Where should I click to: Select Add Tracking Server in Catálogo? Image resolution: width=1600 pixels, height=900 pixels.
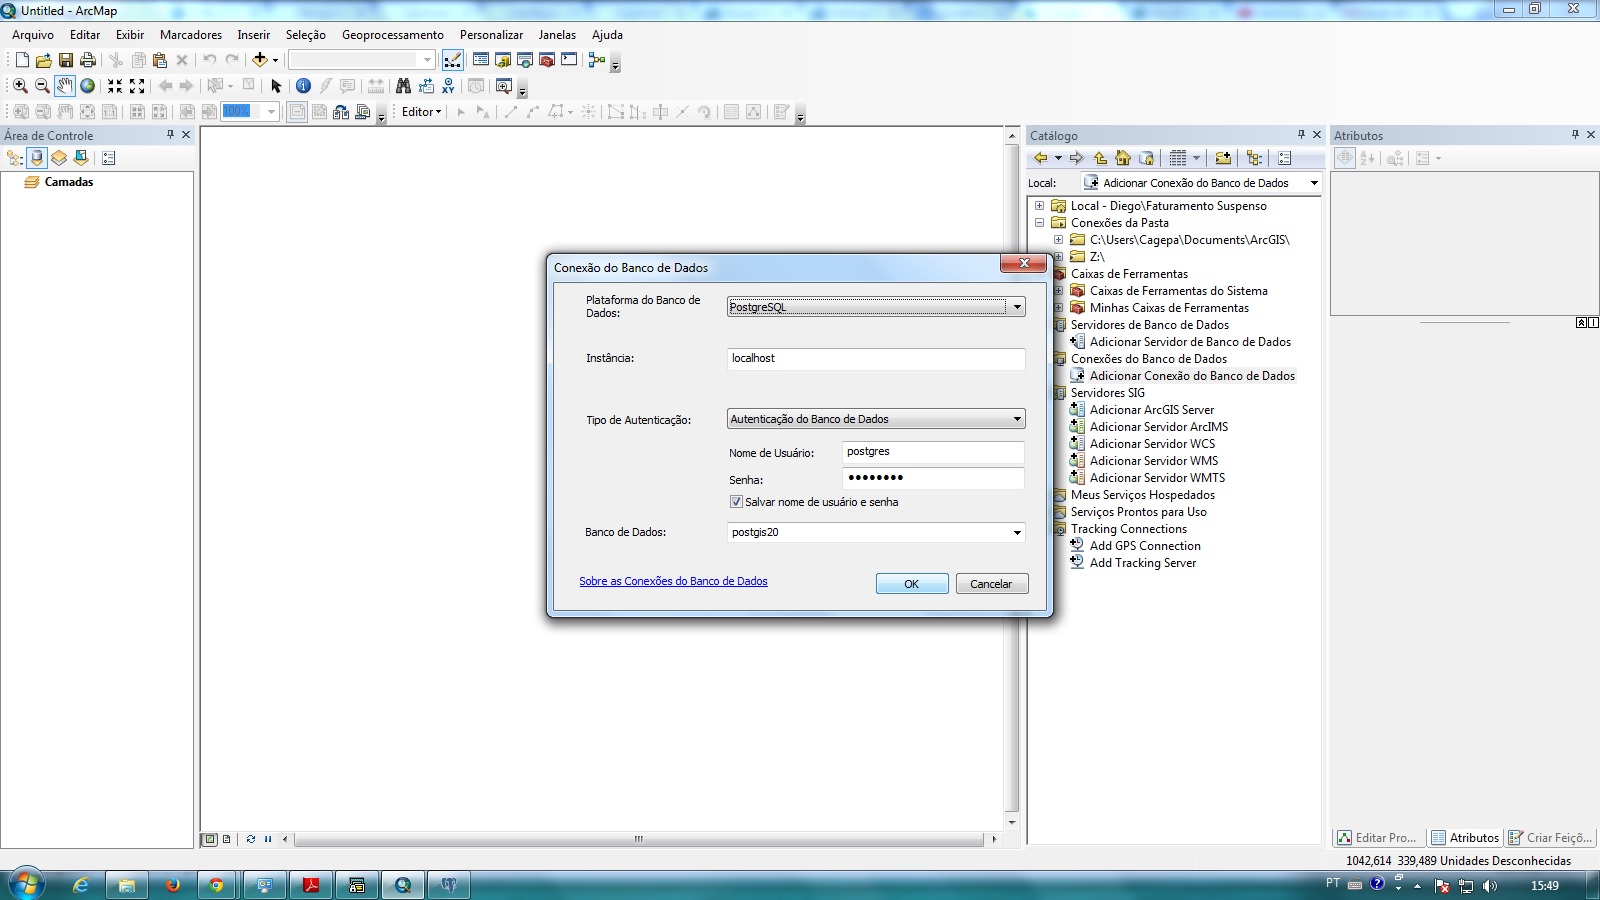[x=1143, y=563]
